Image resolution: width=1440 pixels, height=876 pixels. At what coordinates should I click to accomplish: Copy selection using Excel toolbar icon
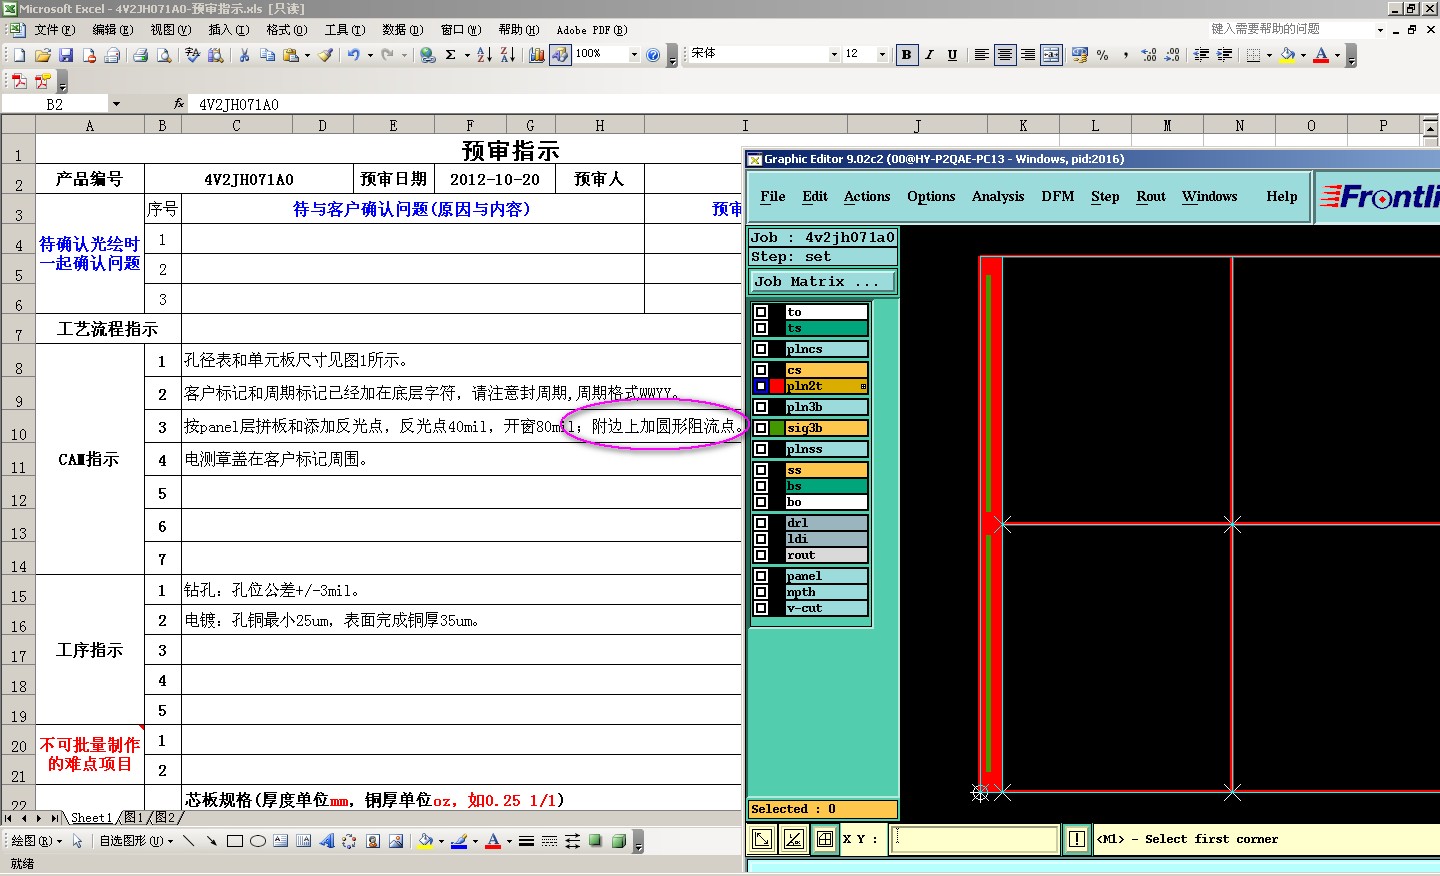click(x=267, y=55)
